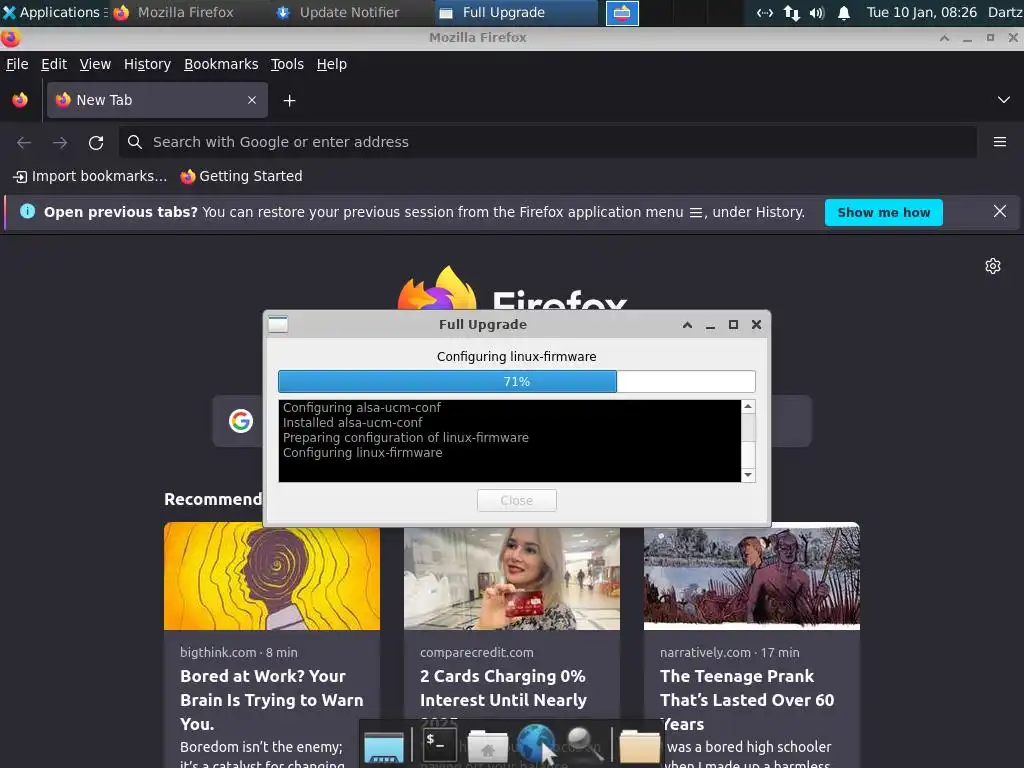
Task: Open the Bookmarks menu
Action: (221, 64)
